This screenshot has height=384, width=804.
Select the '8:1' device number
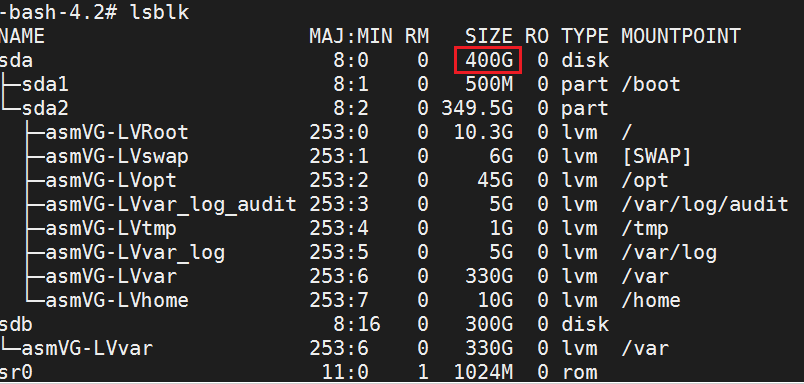point(351,84)
